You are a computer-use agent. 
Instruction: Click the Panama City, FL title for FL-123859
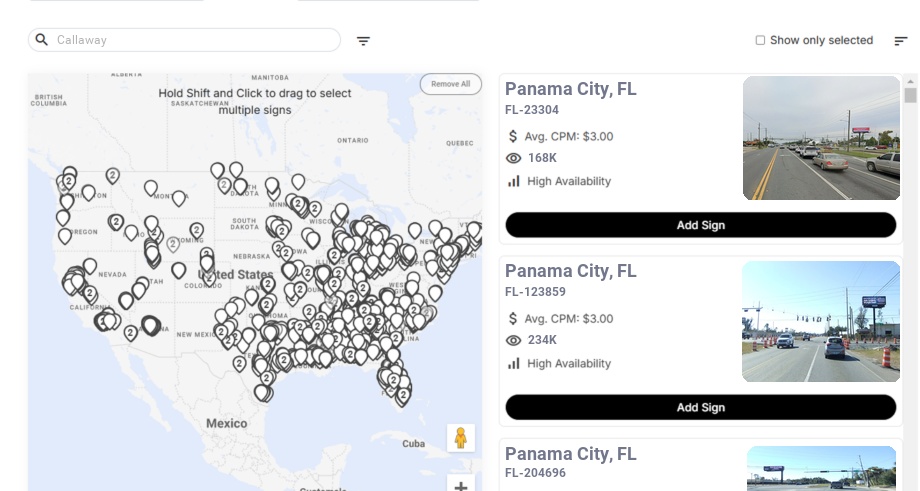point(570,271)
